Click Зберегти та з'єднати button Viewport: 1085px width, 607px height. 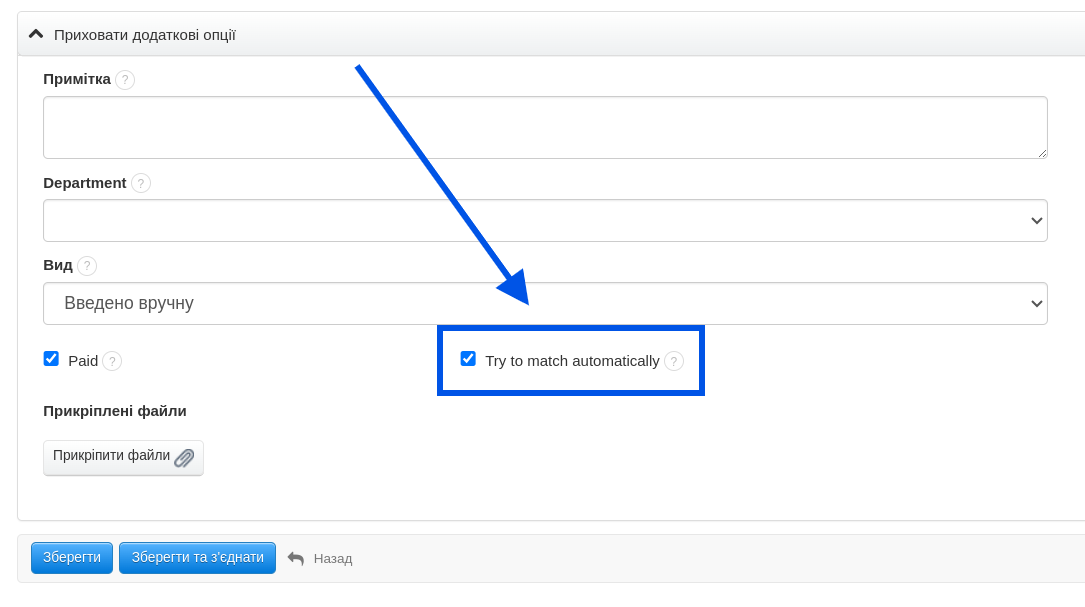(x=197, y=558)
